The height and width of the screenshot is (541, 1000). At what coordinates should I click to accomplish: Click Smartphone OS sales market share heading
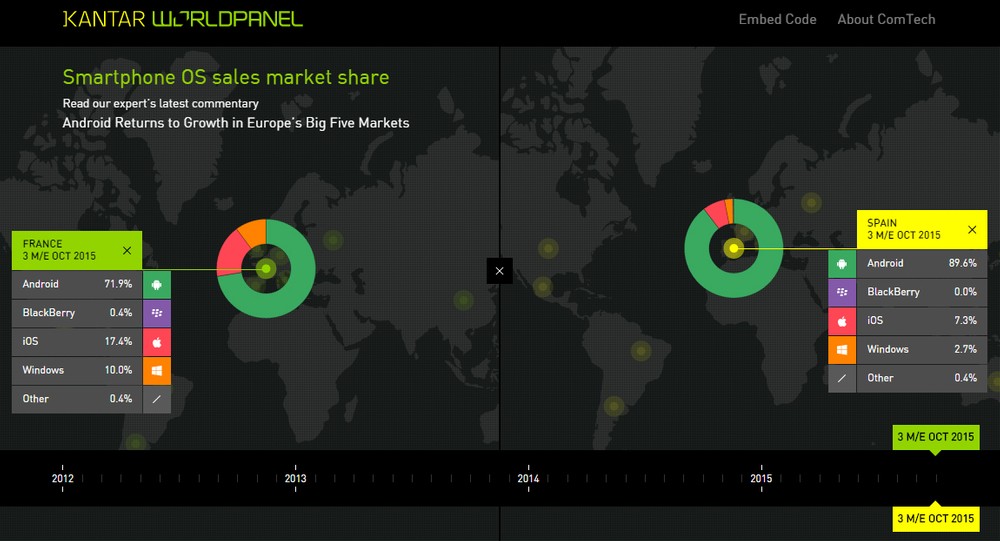[x=226, y=77]
